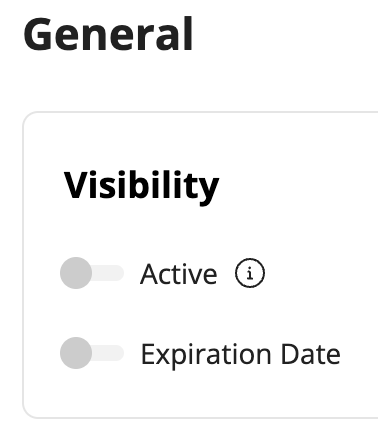Click the Expiration Date label text

pyautogui.click(x=241, y=355)
